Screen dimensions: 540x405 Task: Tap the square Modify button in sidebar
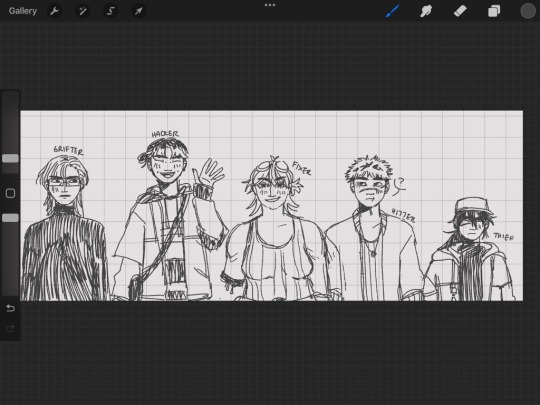(10, 193)
